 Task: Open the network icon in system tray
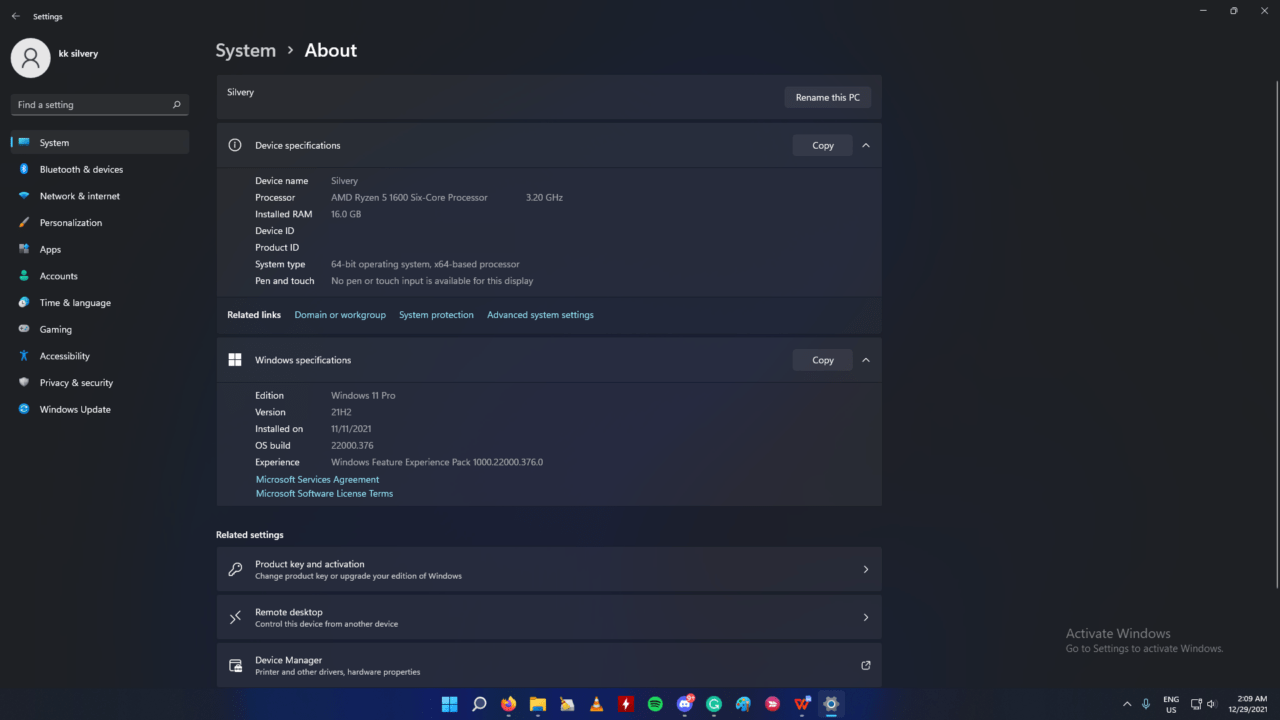click(1196, 704)
